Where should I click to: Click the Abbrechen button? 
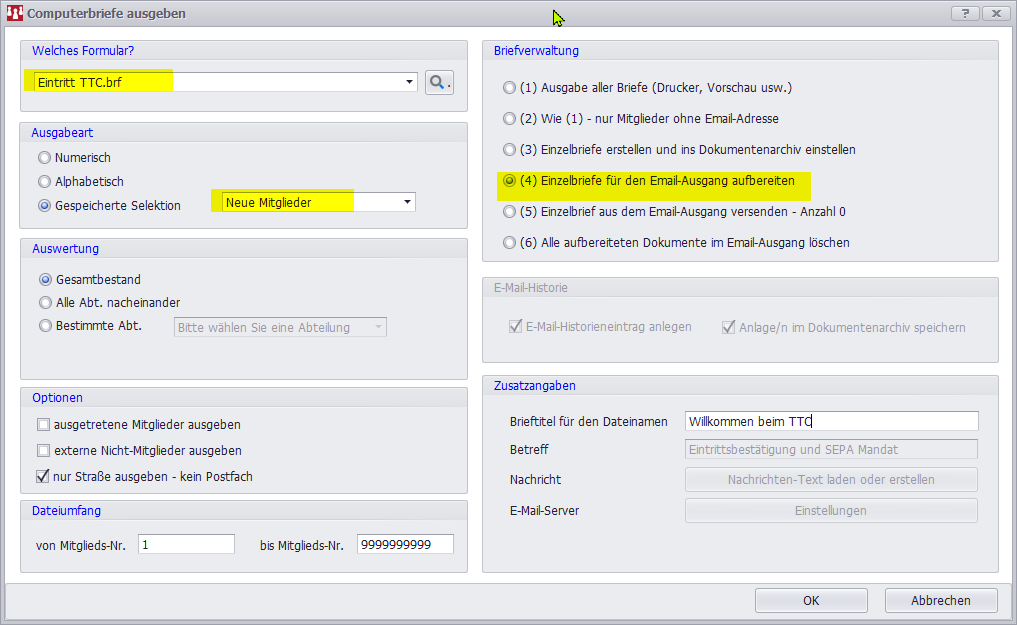pos(940,601)
